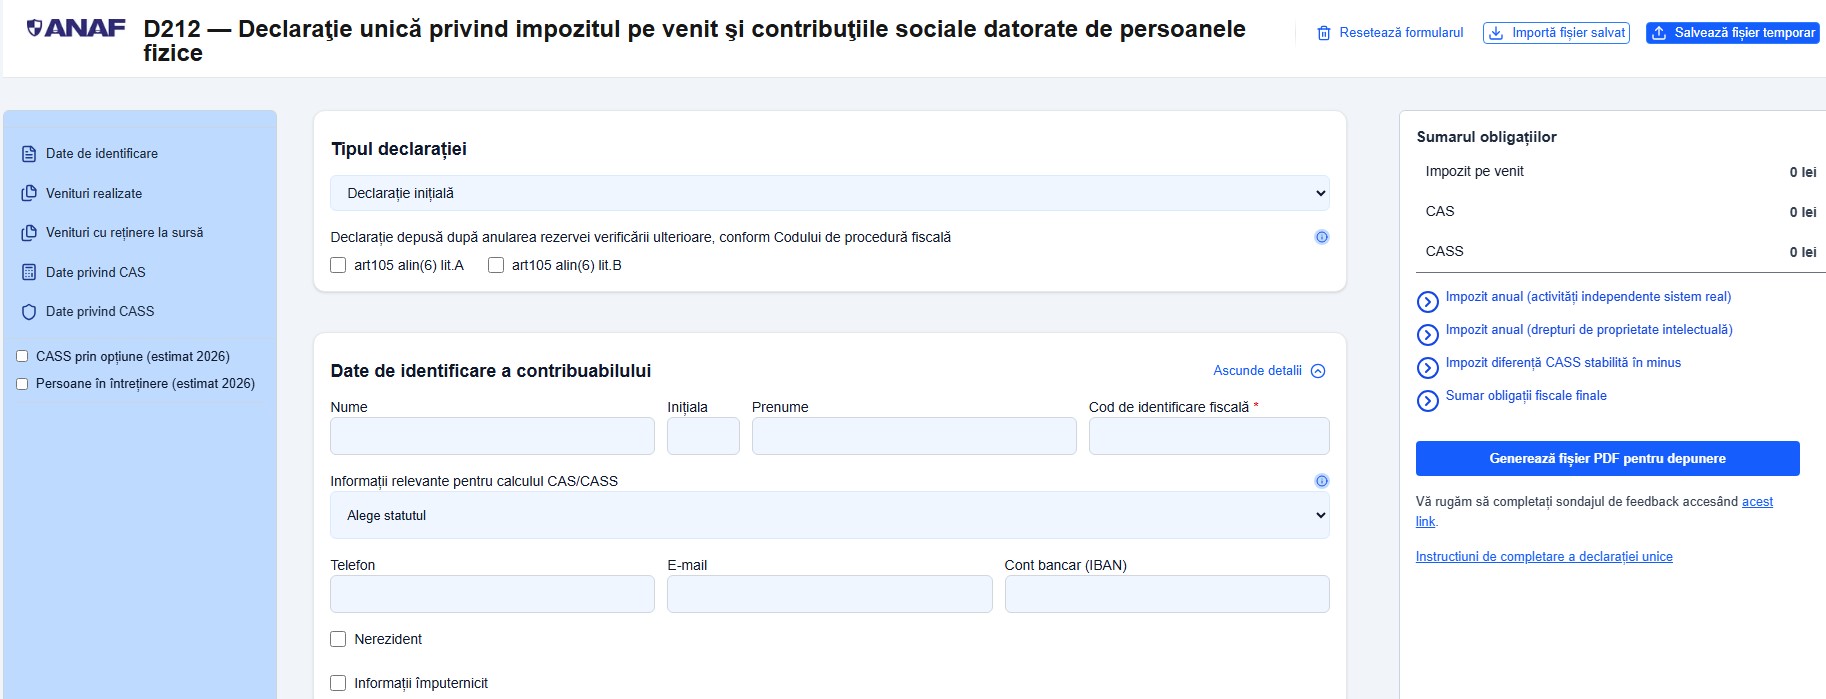
Task: Open the Alege statutul dropdown
Action: coord(828,514)
